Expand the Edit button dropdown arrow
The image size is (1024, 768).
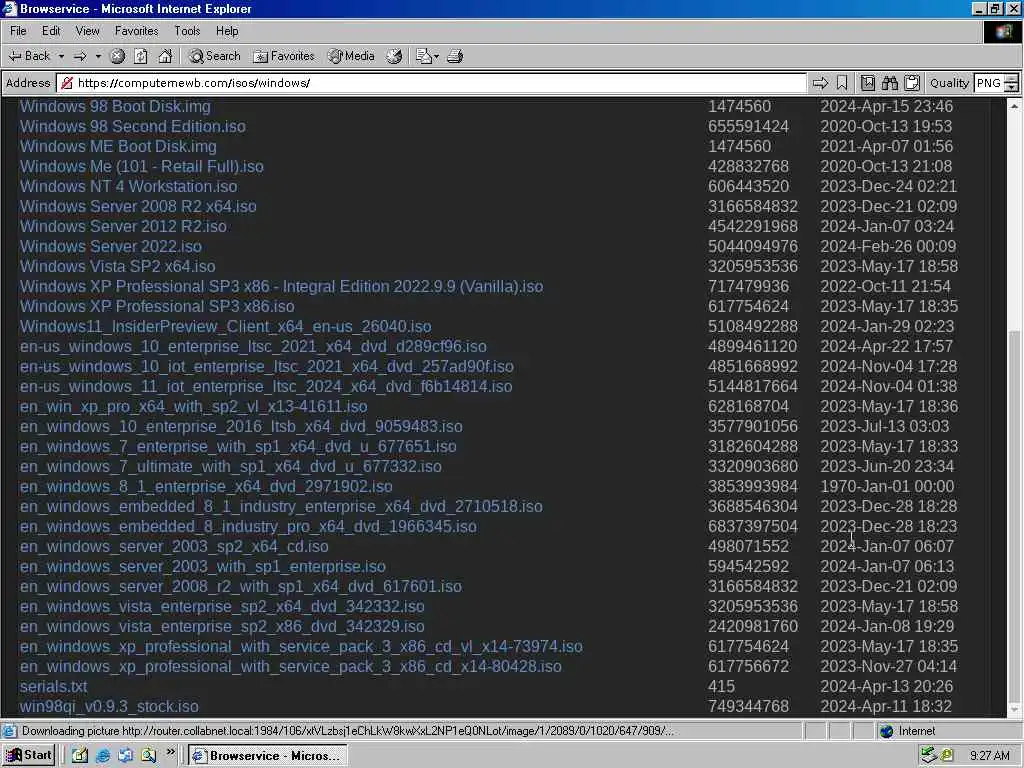[436, 56]
